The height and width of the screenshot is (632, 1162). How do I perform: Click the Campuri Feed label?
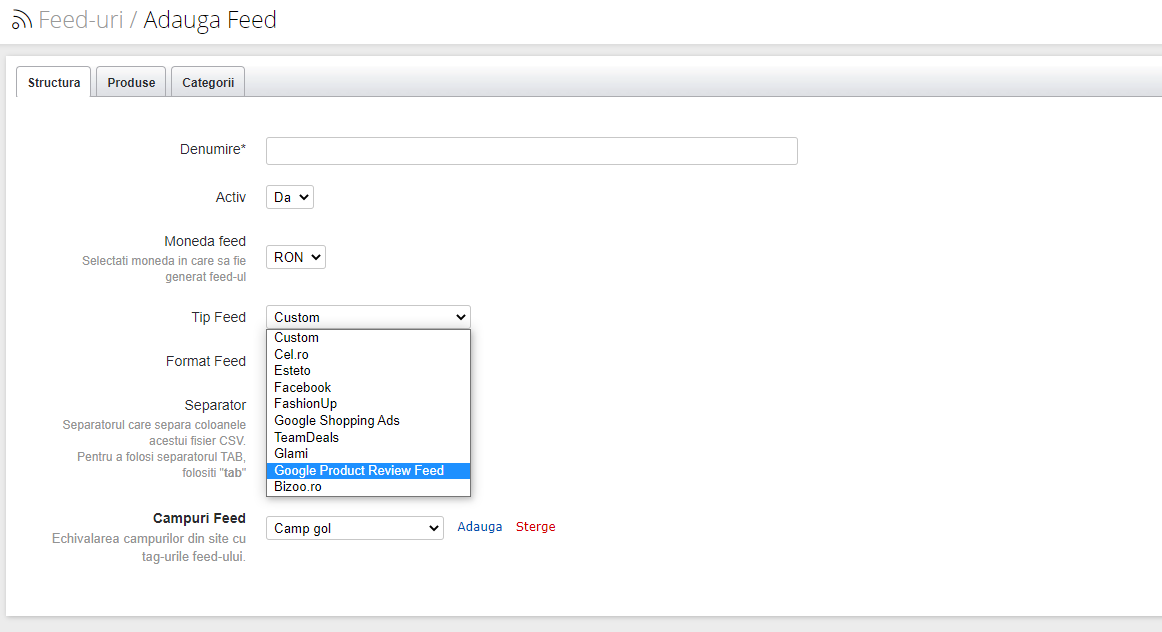click(x=199, y=518)
